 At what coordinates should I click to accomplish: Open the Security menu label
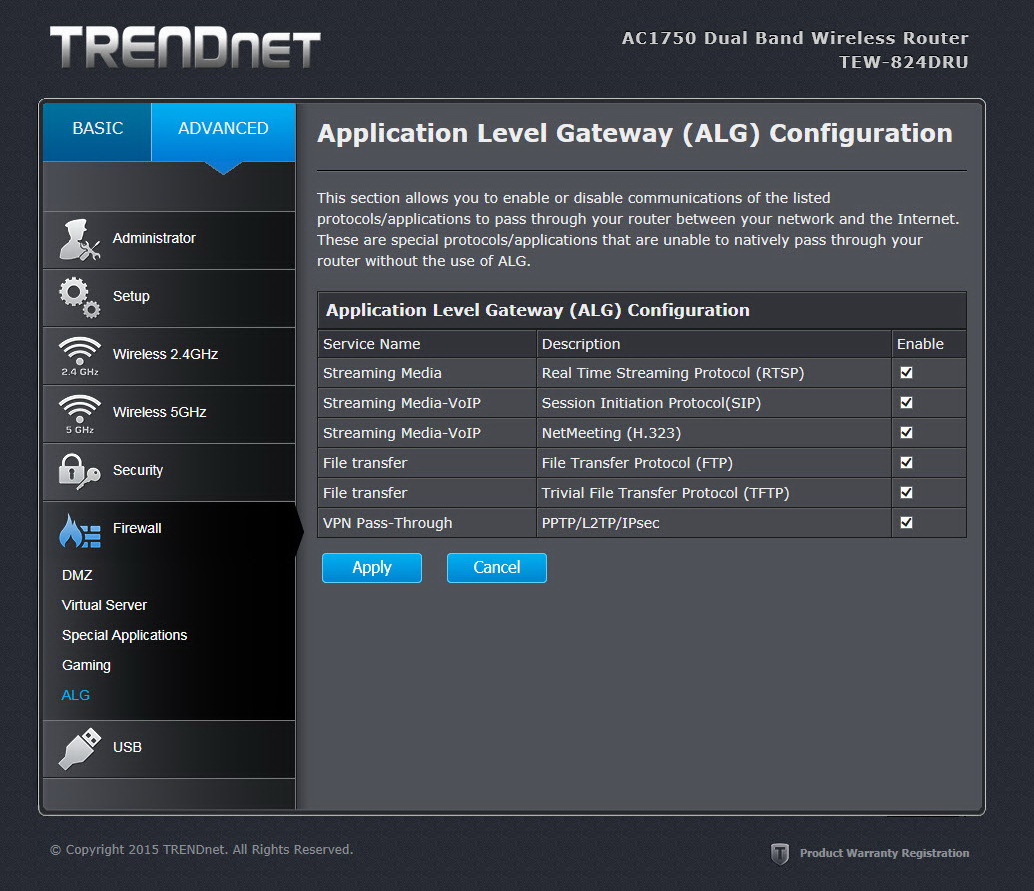pyautogui.click(x=138, y=470)
